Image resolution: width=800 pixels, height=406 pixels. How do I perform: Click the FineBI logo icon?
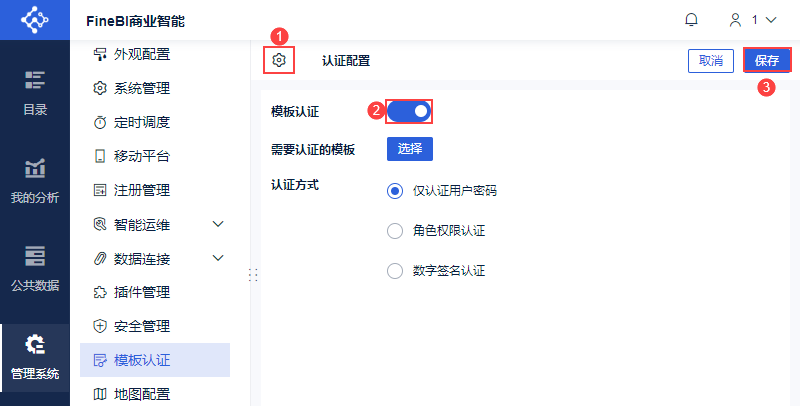[x=34, y=19]
